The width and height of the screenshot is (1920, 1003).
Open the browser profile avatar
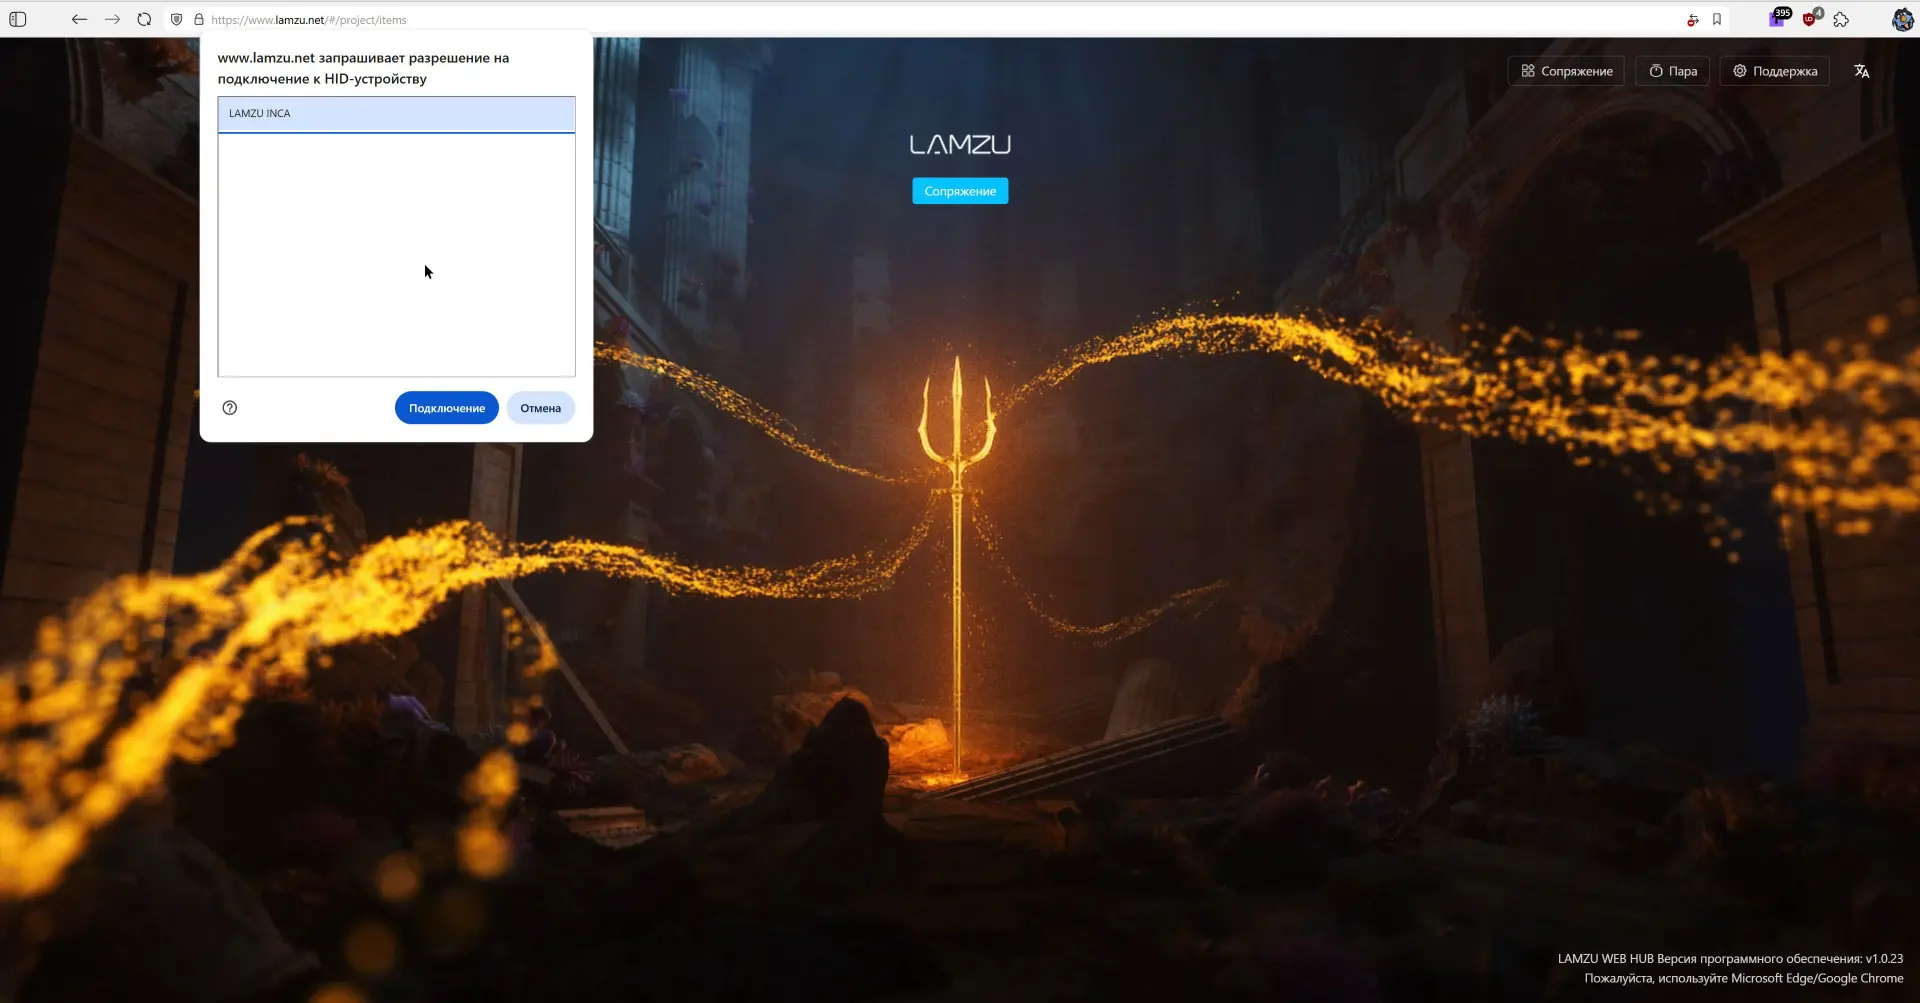(x=1902, y=19)
